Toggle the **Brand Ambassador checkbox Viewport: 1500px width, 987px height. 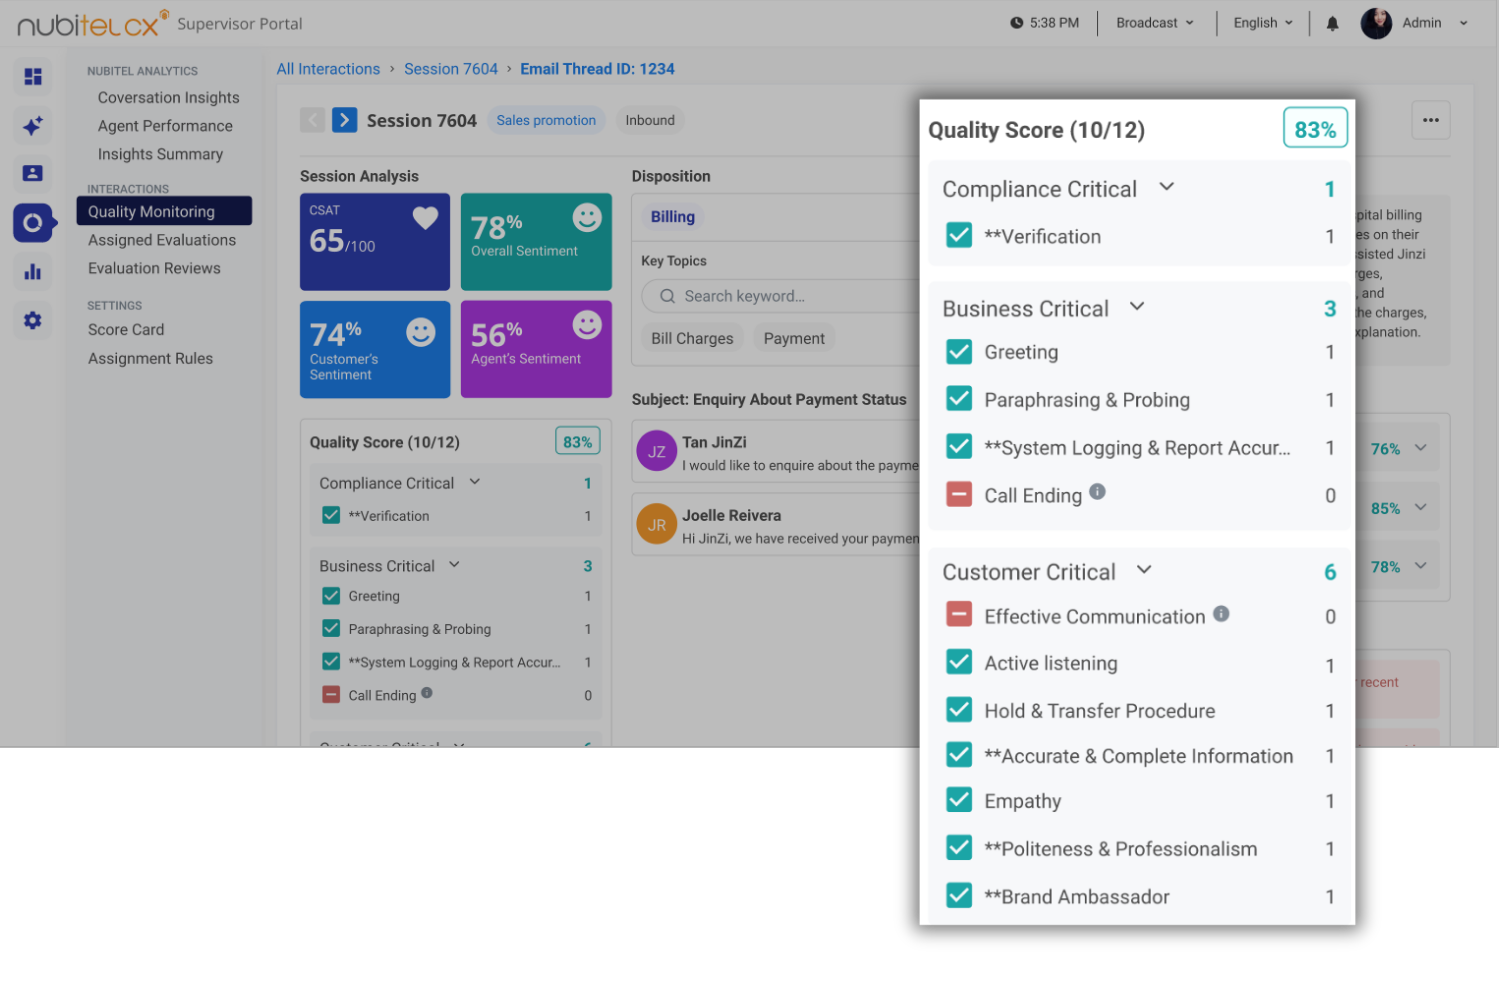coord(959,895)
